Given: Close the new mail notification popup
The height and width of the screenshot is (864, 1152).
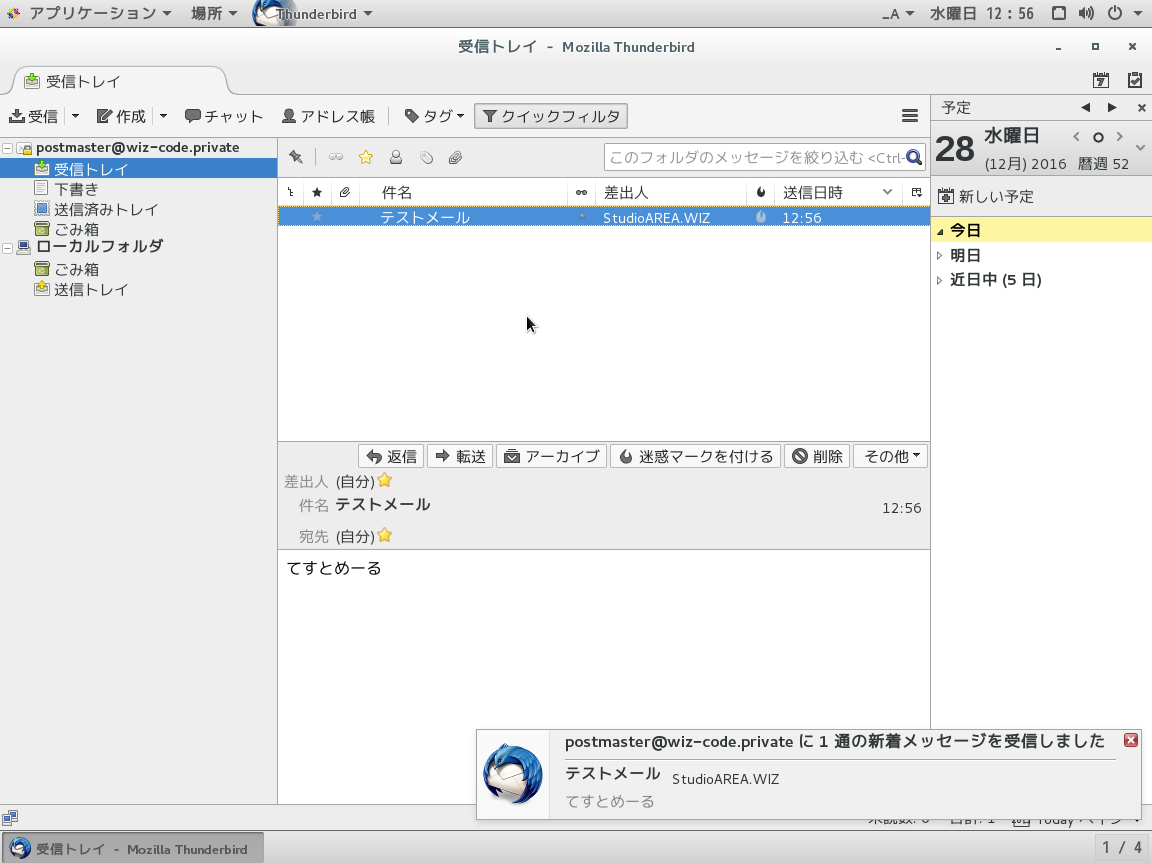Looking at the screenshot, I should pos(1131,740).
